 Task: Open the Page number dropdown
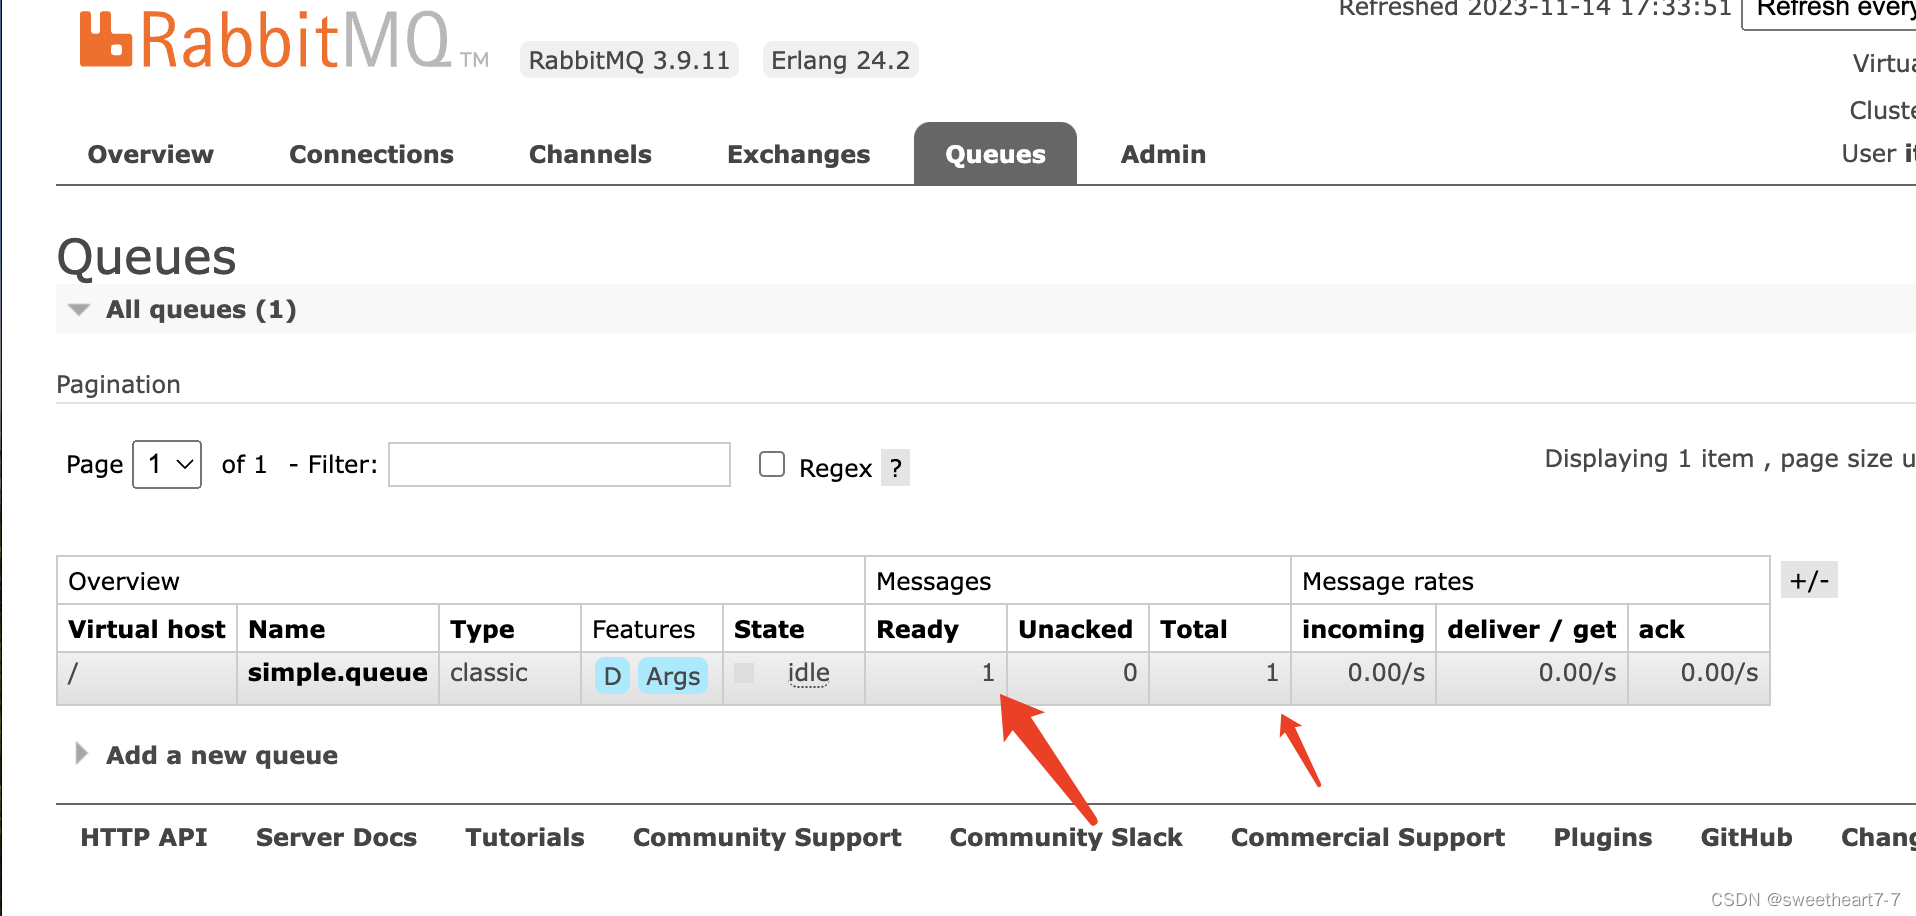(x=167, y=464)
